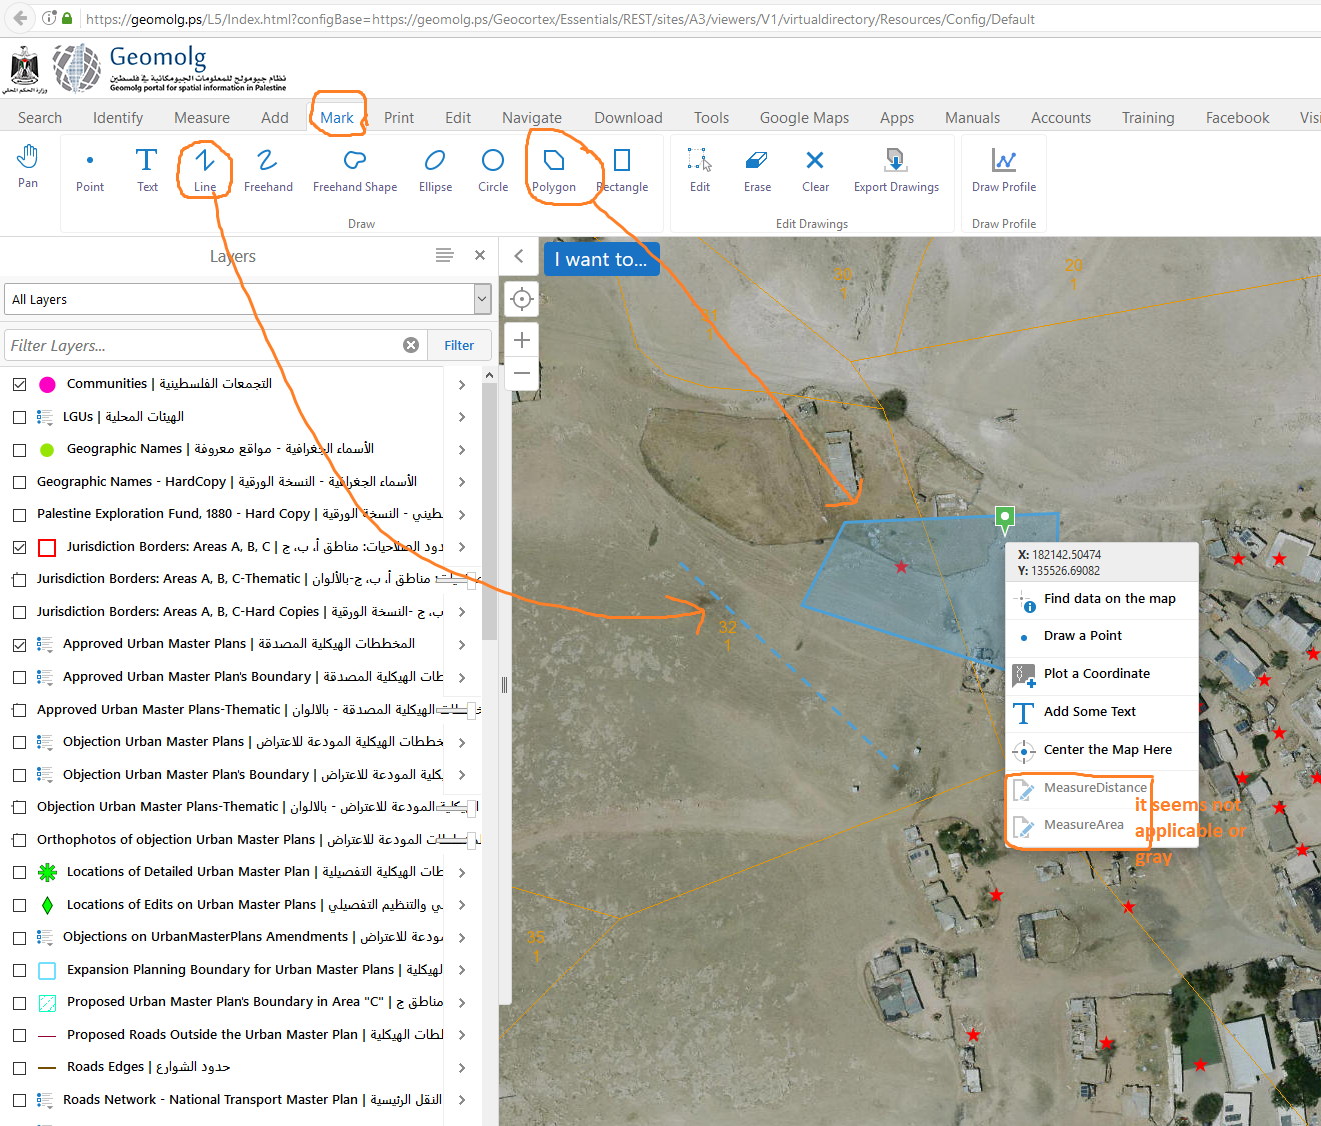The image size is (1321, 1126).
Task: Open the Download tab
Action: tap(628, 117)
